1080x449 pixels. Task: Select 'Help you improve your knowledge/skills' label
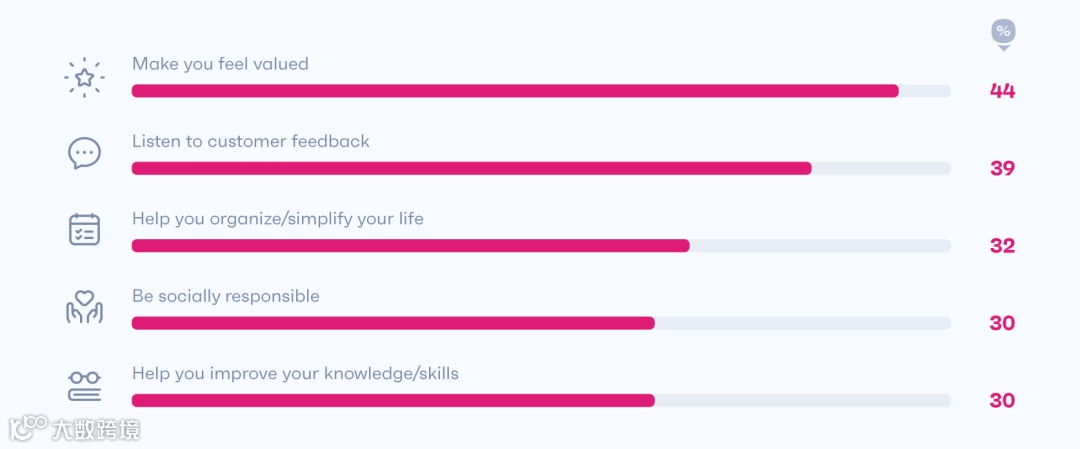pos(295,373)
